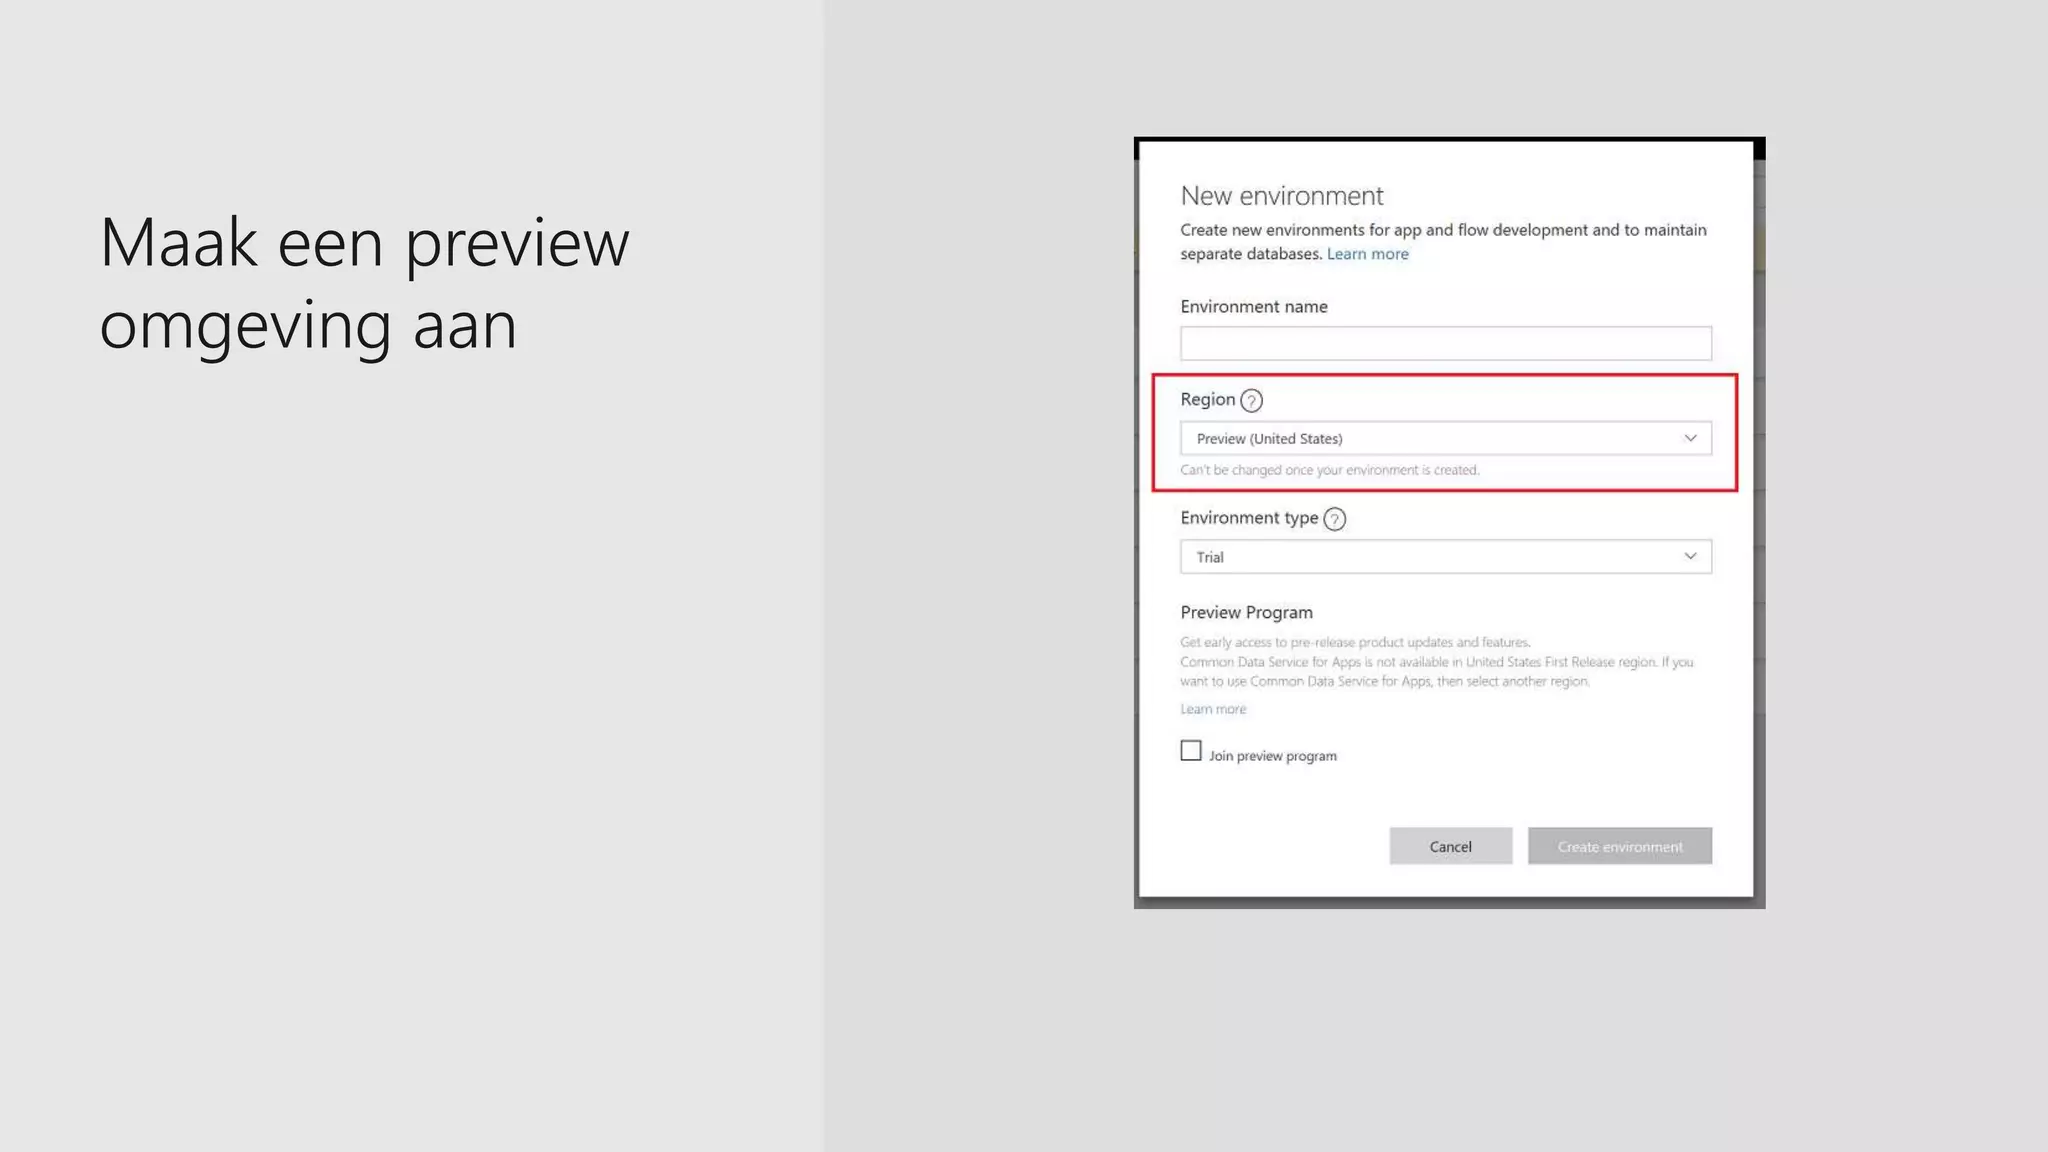Image resolution: width=2048 pixels, height=1152 pixels.
Task: Click the Create environment button
Action: 1619,846
